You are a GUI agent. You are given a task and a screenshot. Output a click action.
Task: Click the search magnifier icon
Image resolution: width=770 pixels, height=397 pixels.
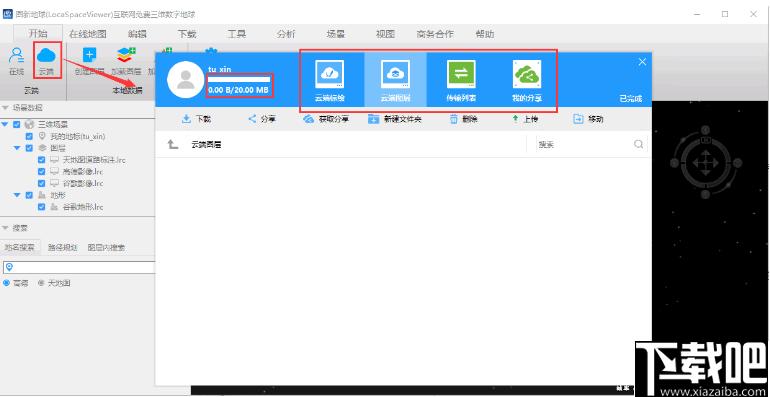(x=638, y=144)
